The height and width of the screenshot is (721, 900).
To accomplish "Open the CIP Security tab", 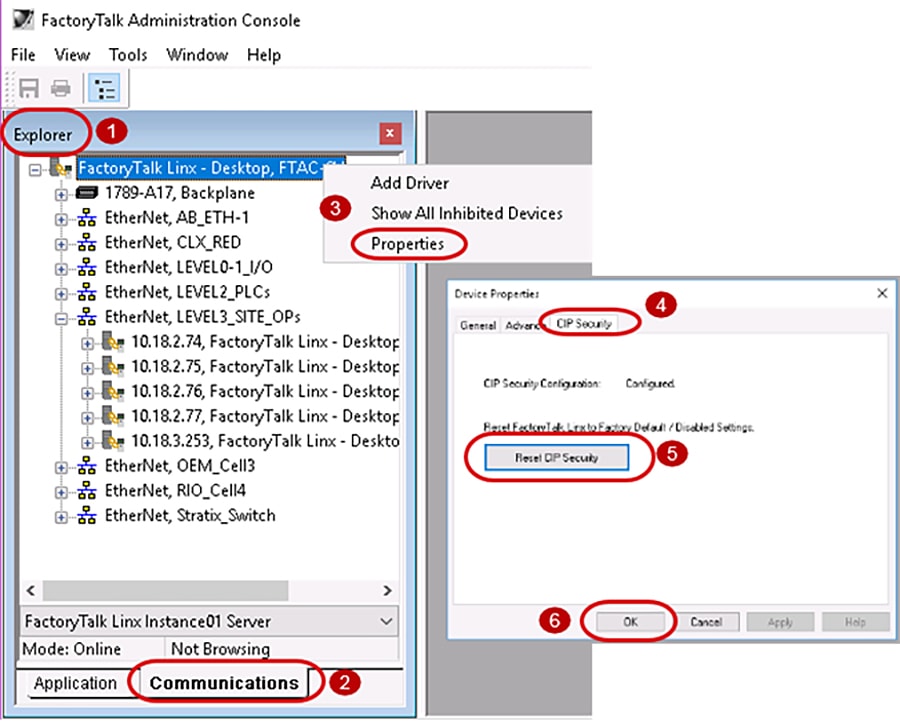I will pos(584,324).
